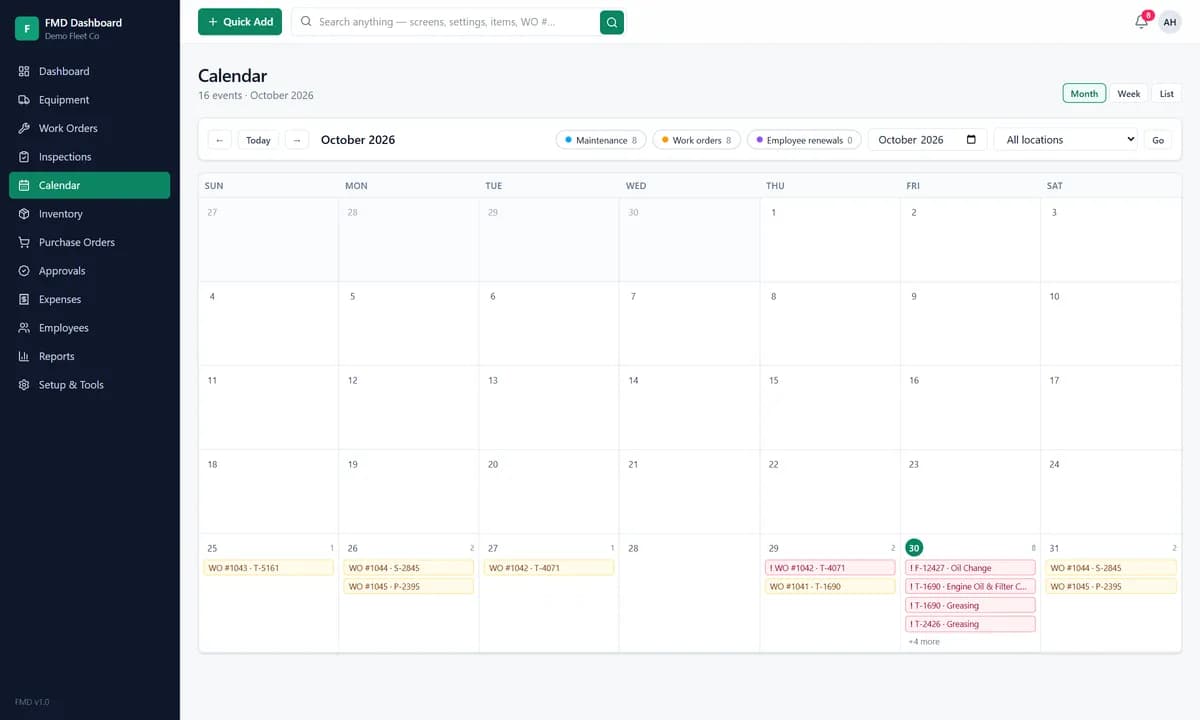
Task: Switch to List view
Action: 1167,93
